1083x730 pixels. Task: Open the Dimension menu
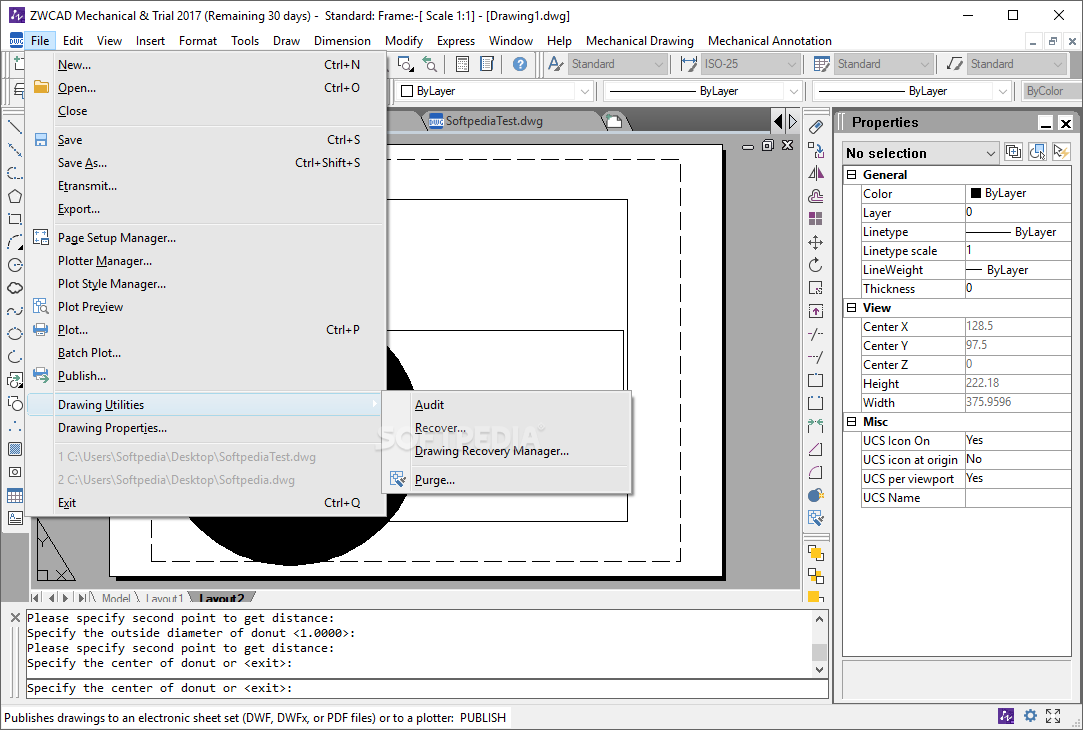coord(342,41)
